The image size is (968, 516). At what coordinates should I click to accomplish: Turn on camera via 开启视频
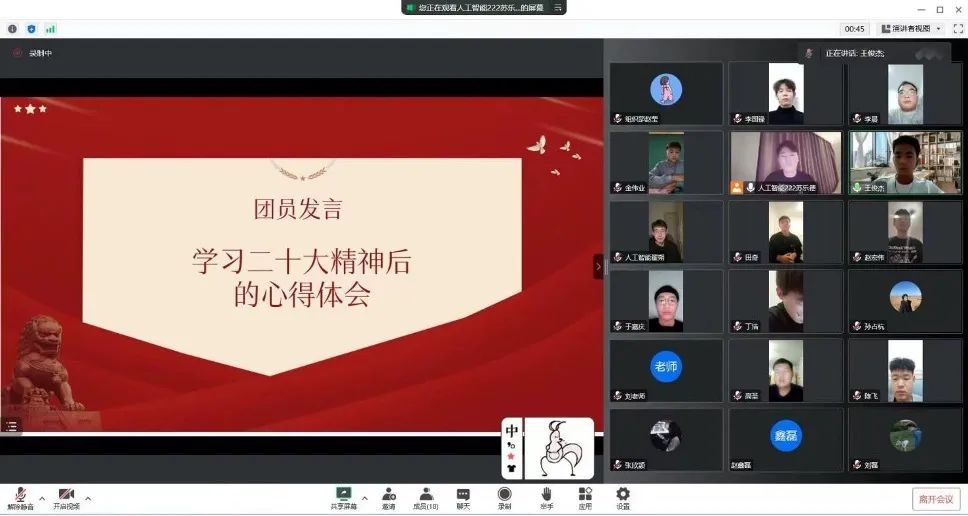[x=66, y=497]
